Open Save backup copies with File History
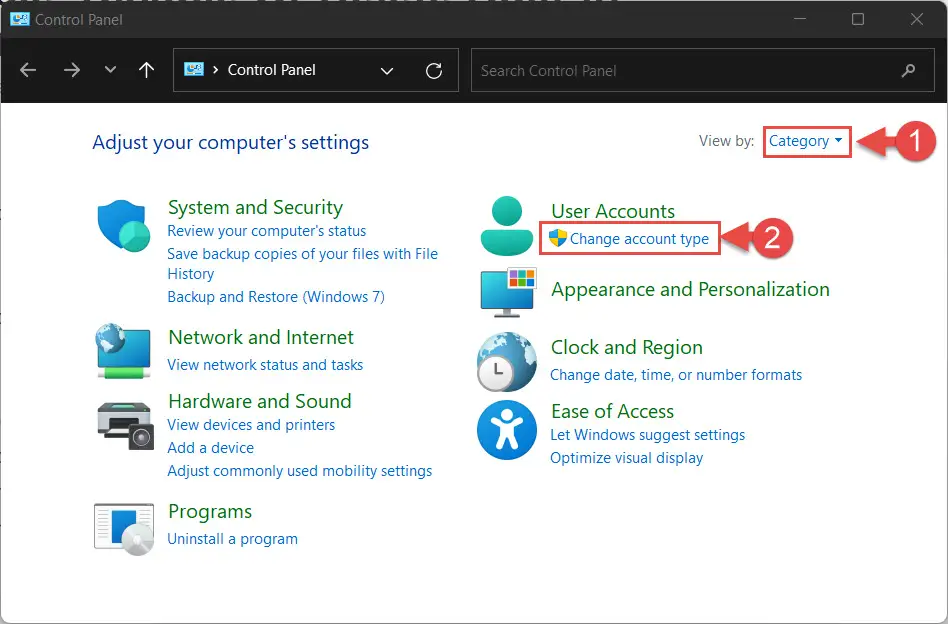Screen dimensions: 948x624 [302, 264]
